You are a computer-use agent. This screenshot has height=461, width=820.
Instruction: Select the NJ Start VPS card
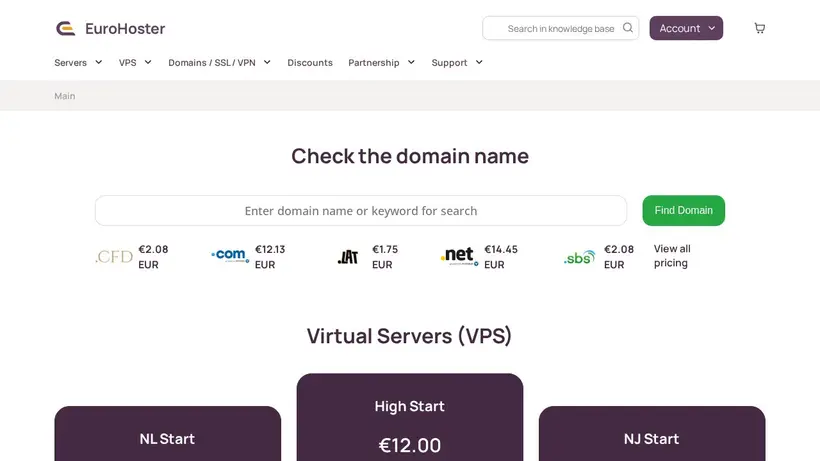click(x=652, y=434)
